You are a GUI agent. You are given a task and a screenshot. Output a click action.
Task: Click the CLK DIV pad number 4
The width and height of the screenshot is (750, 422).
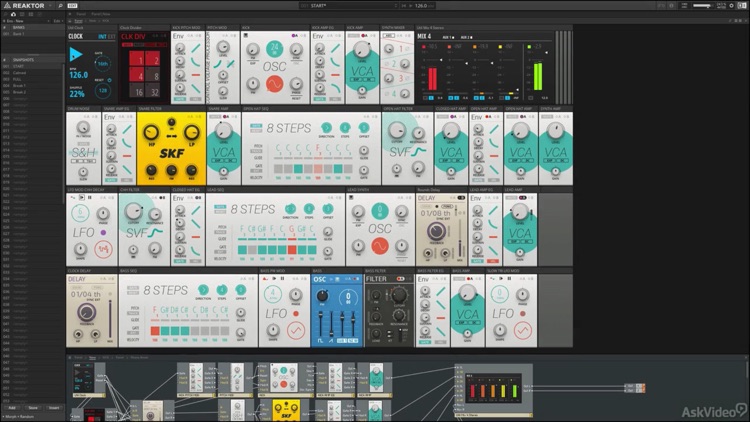coord(137,76)
